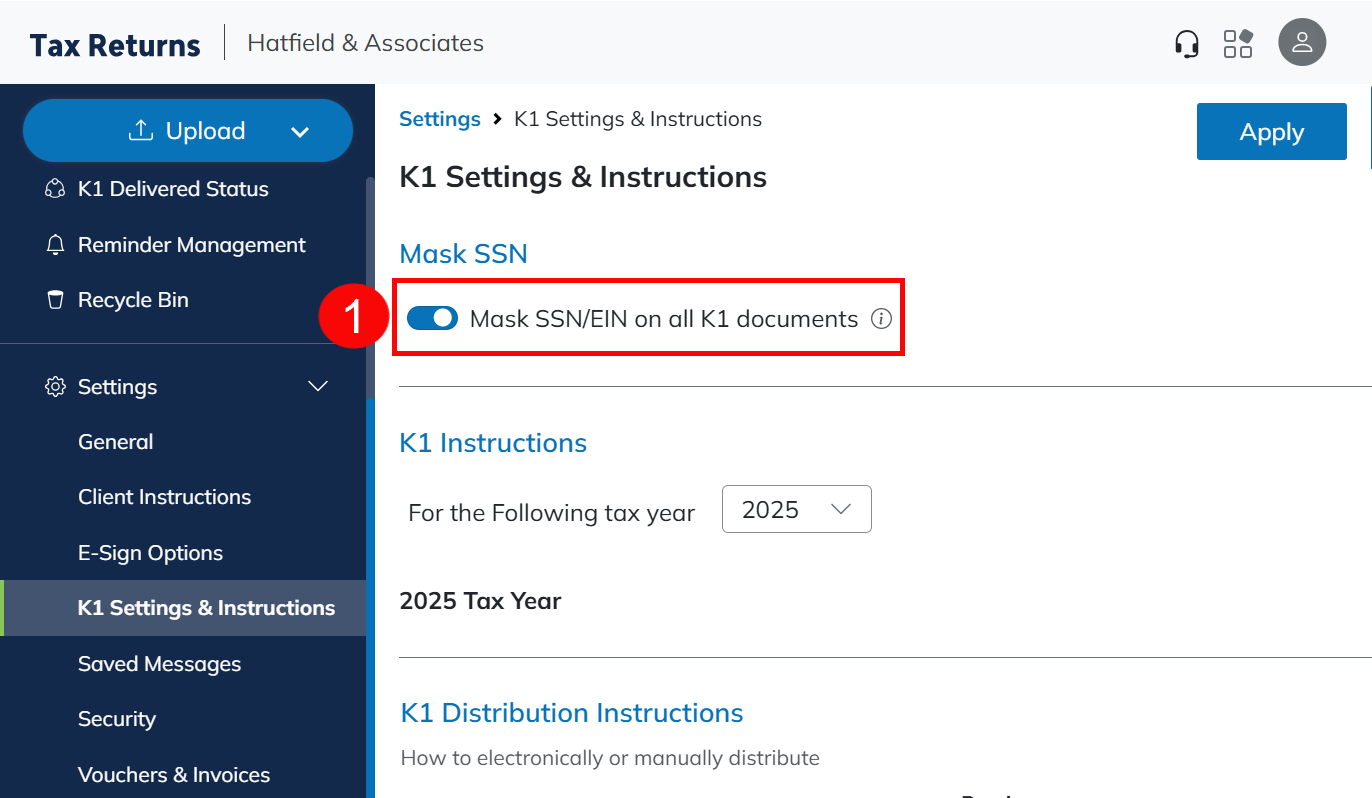The height and width of the screenshot is (798, 1372).
Task: Click the headset support icon
Action: (1186, 44)
